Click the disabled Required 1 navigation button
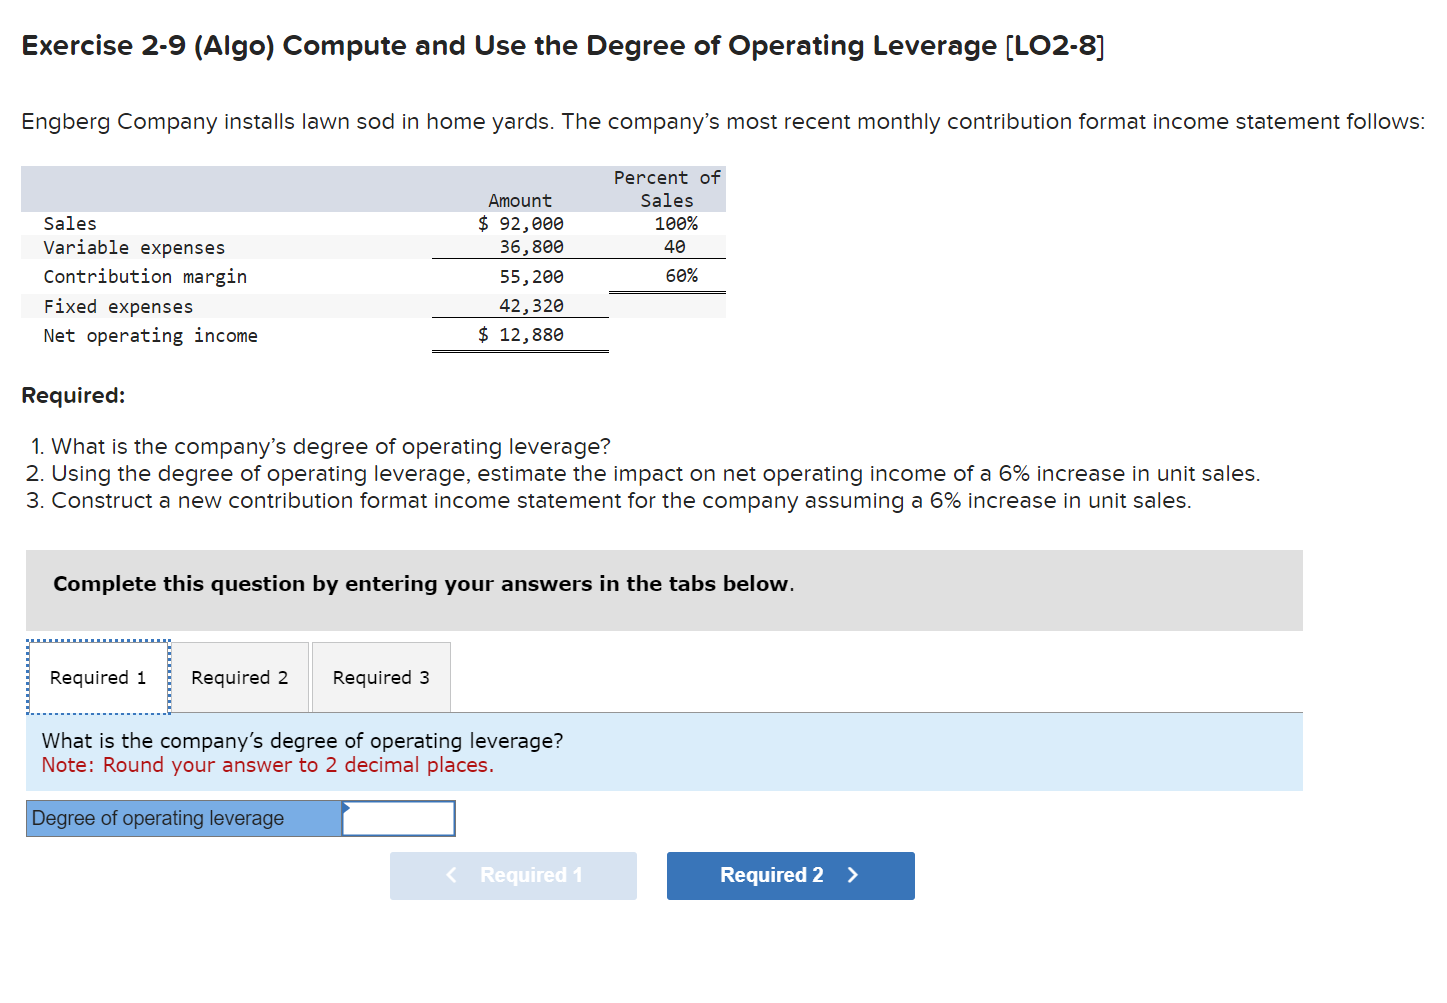This screenshot has width=1447, height=1003. [x=512, y=875]
